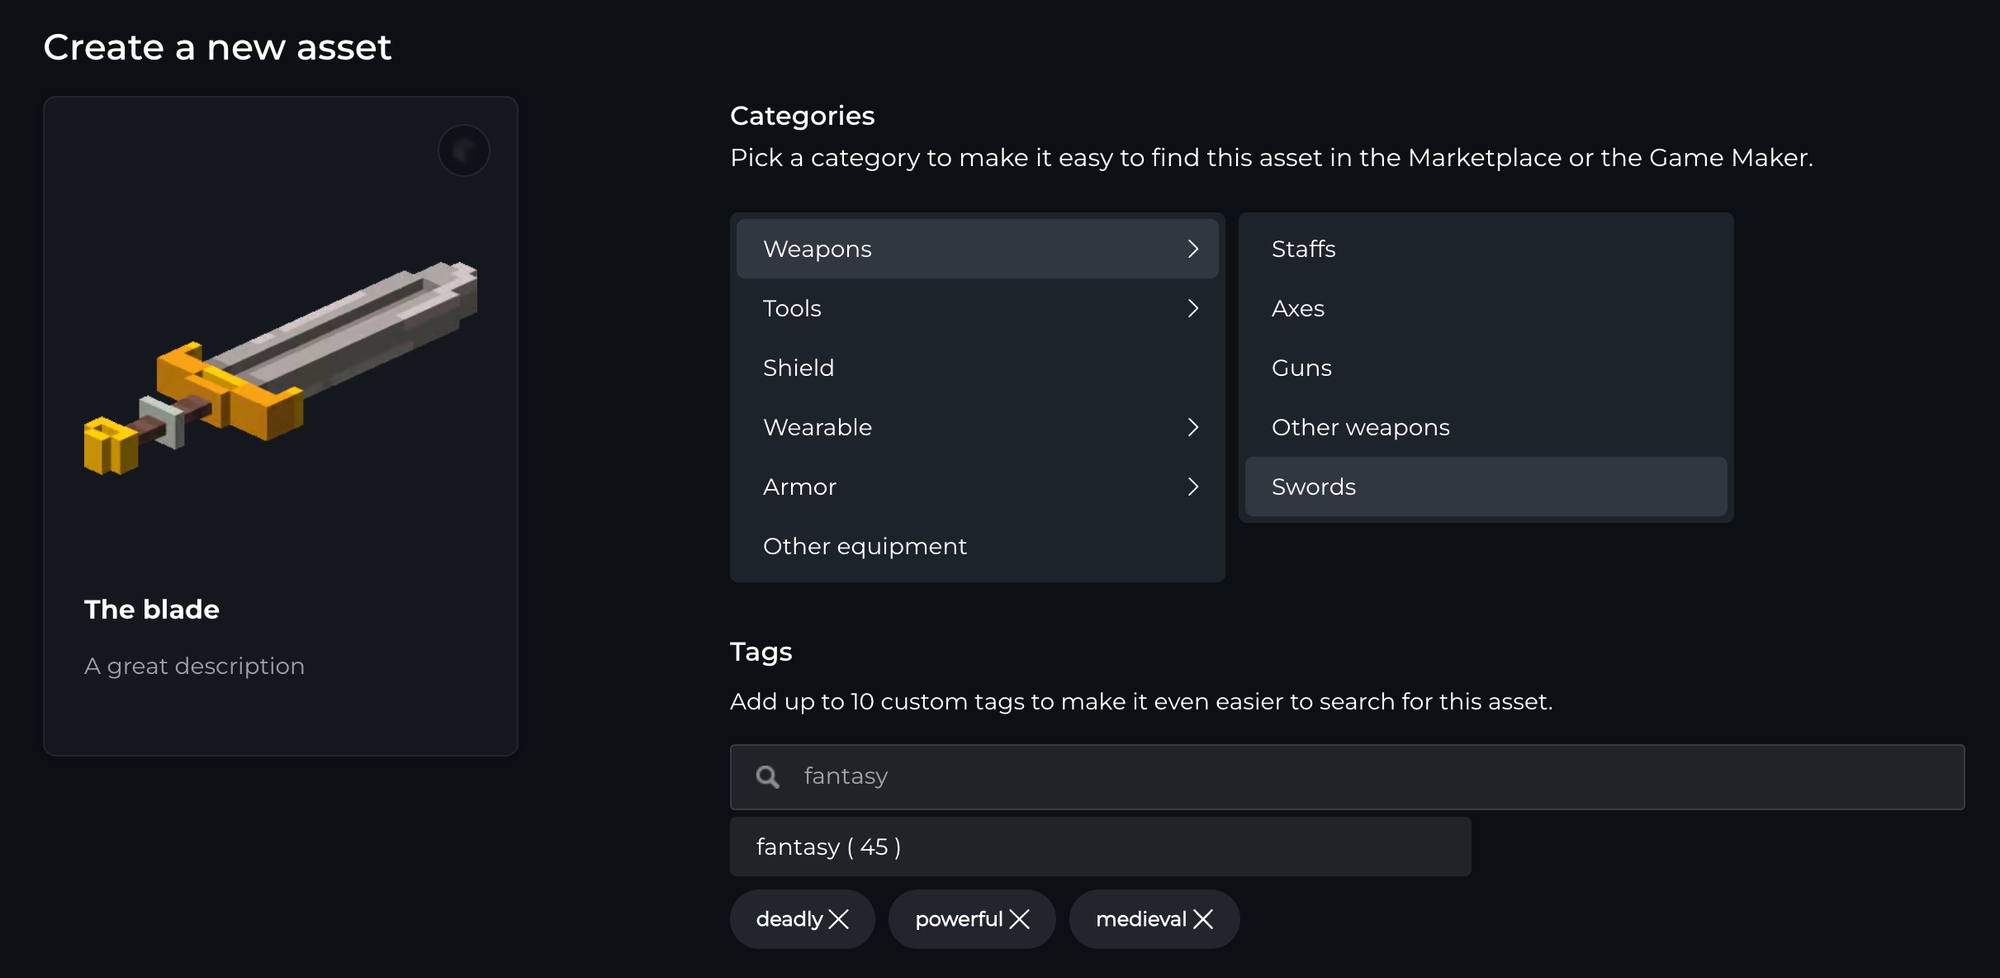Expand the Wearable category chevron
The image size is (2000, 978).
[1193, 427]
